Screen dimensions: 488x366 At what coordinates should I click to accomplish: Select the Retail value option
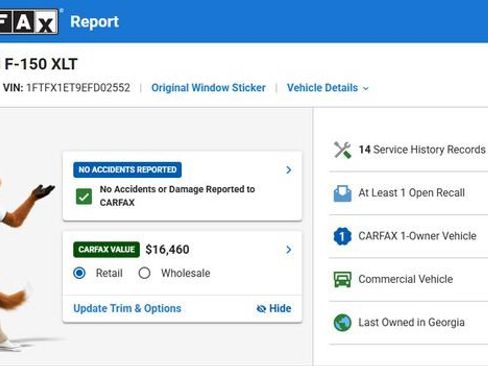(x=79, y=273)
